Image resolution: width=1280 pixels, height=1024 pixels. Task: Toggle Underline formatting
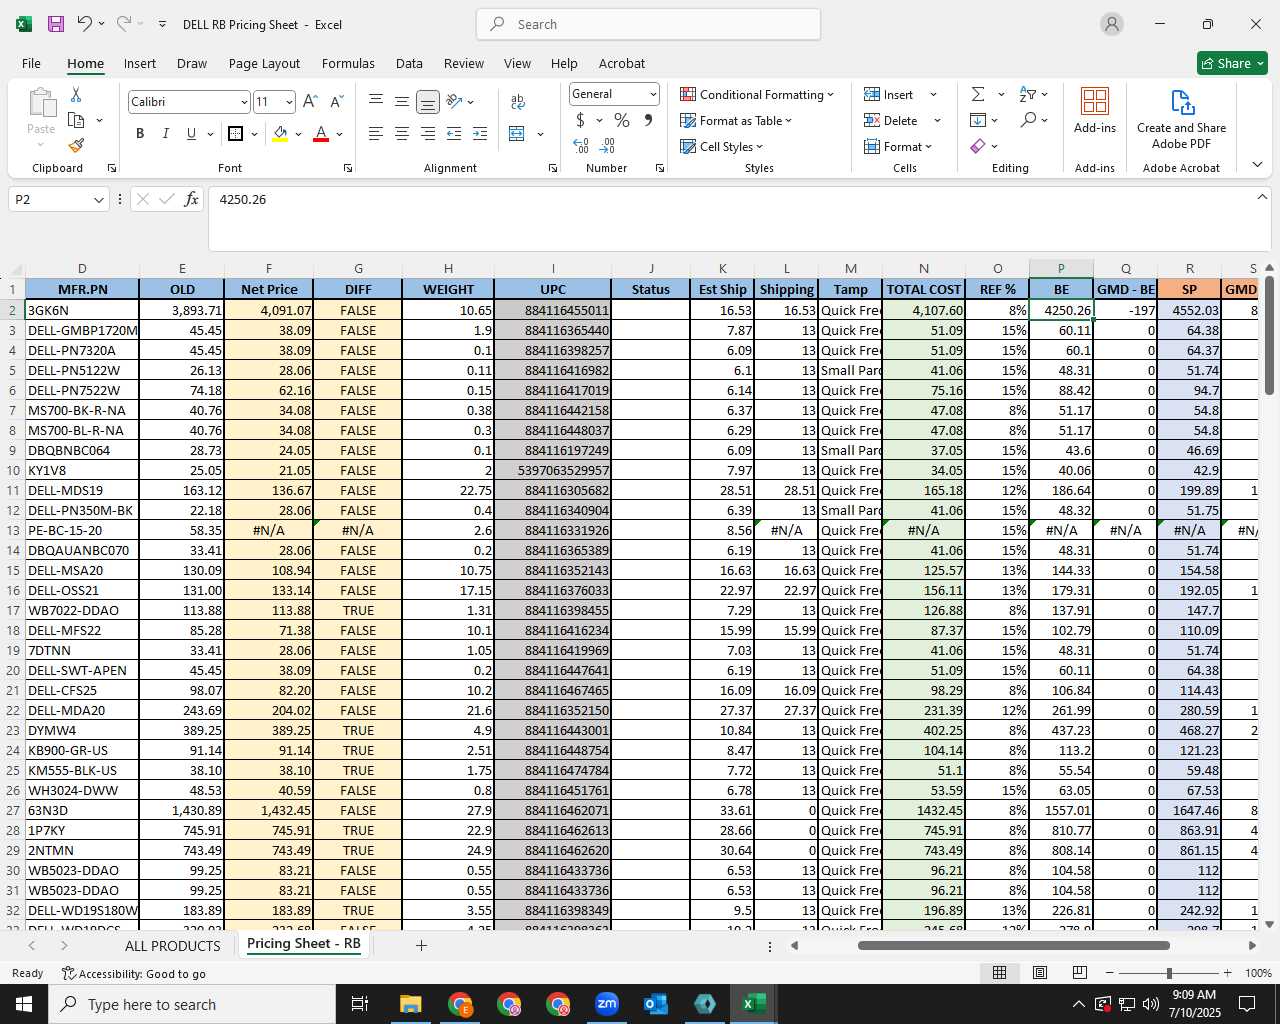coord(191,134)
